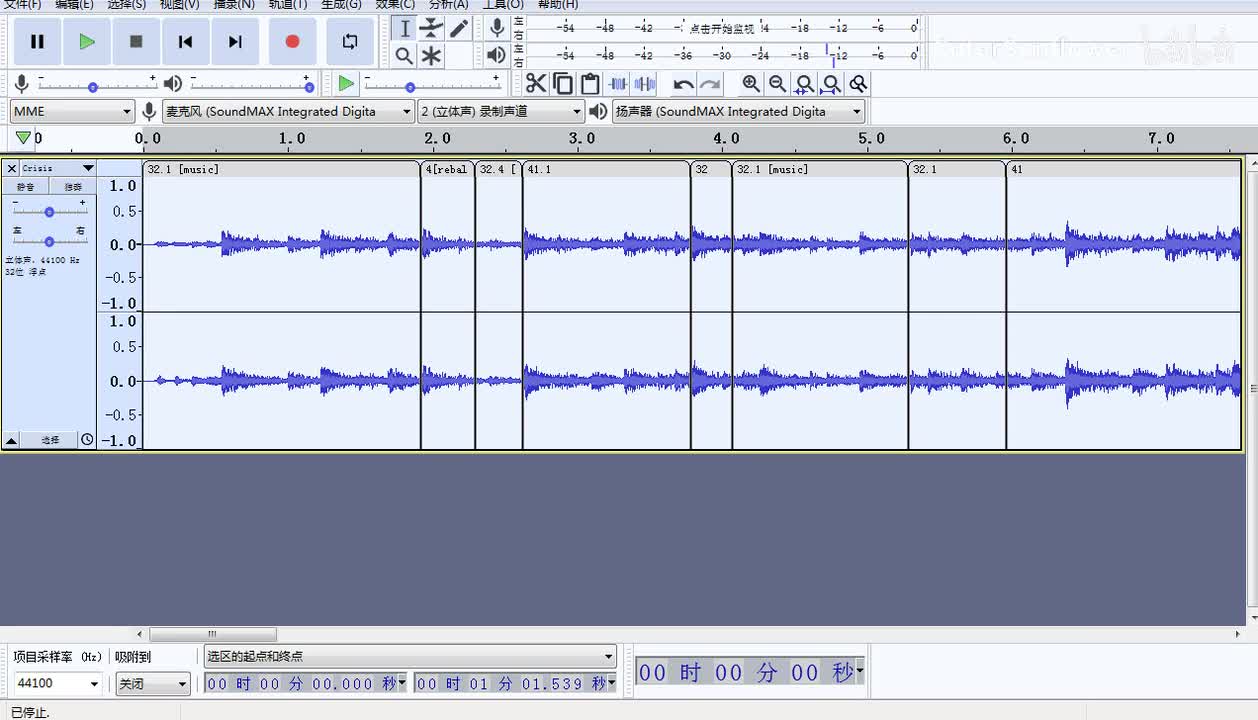The image size is (1258, 720).
Task: Close the Crisis track with the X button
Action: [x=11, y=168]
